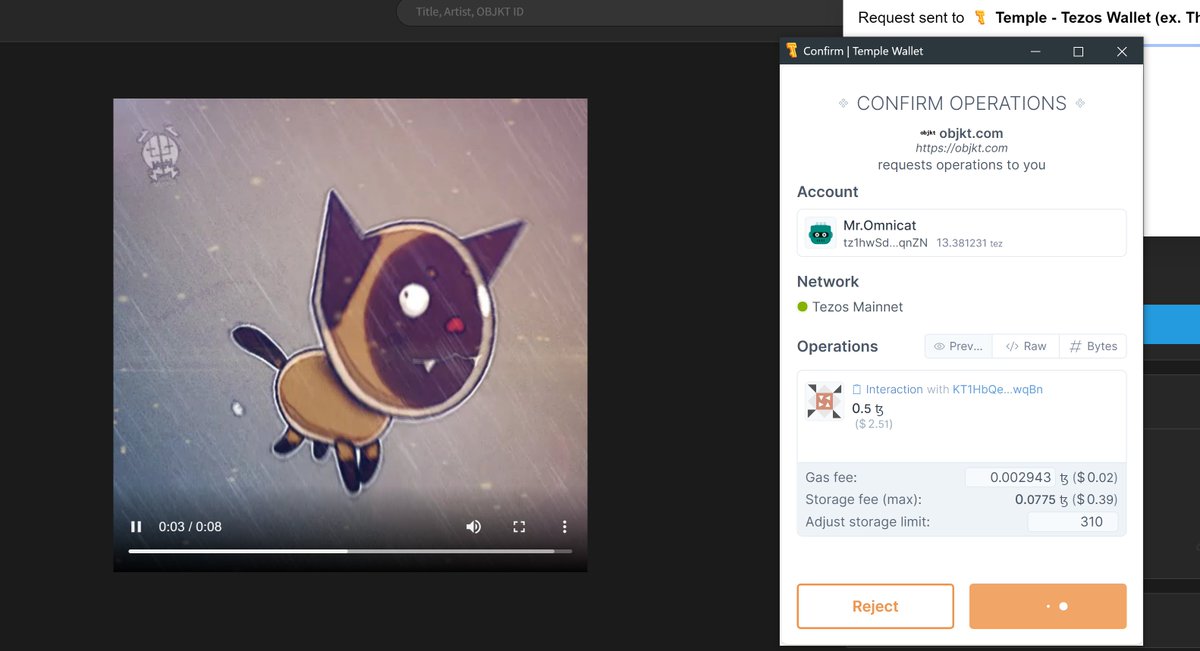Click the ($2.51) dollar value text
Screen dimensions: 1200x651
[874, 424]
